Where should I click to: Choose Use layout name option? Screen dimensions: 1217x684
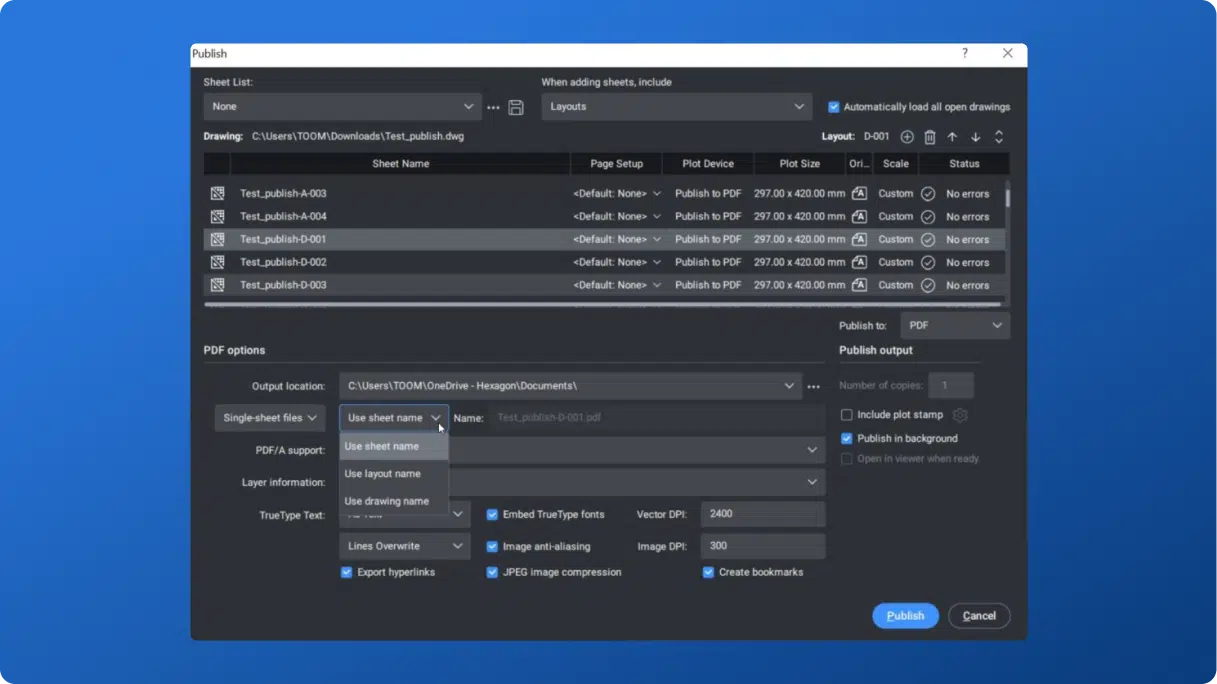383,474
